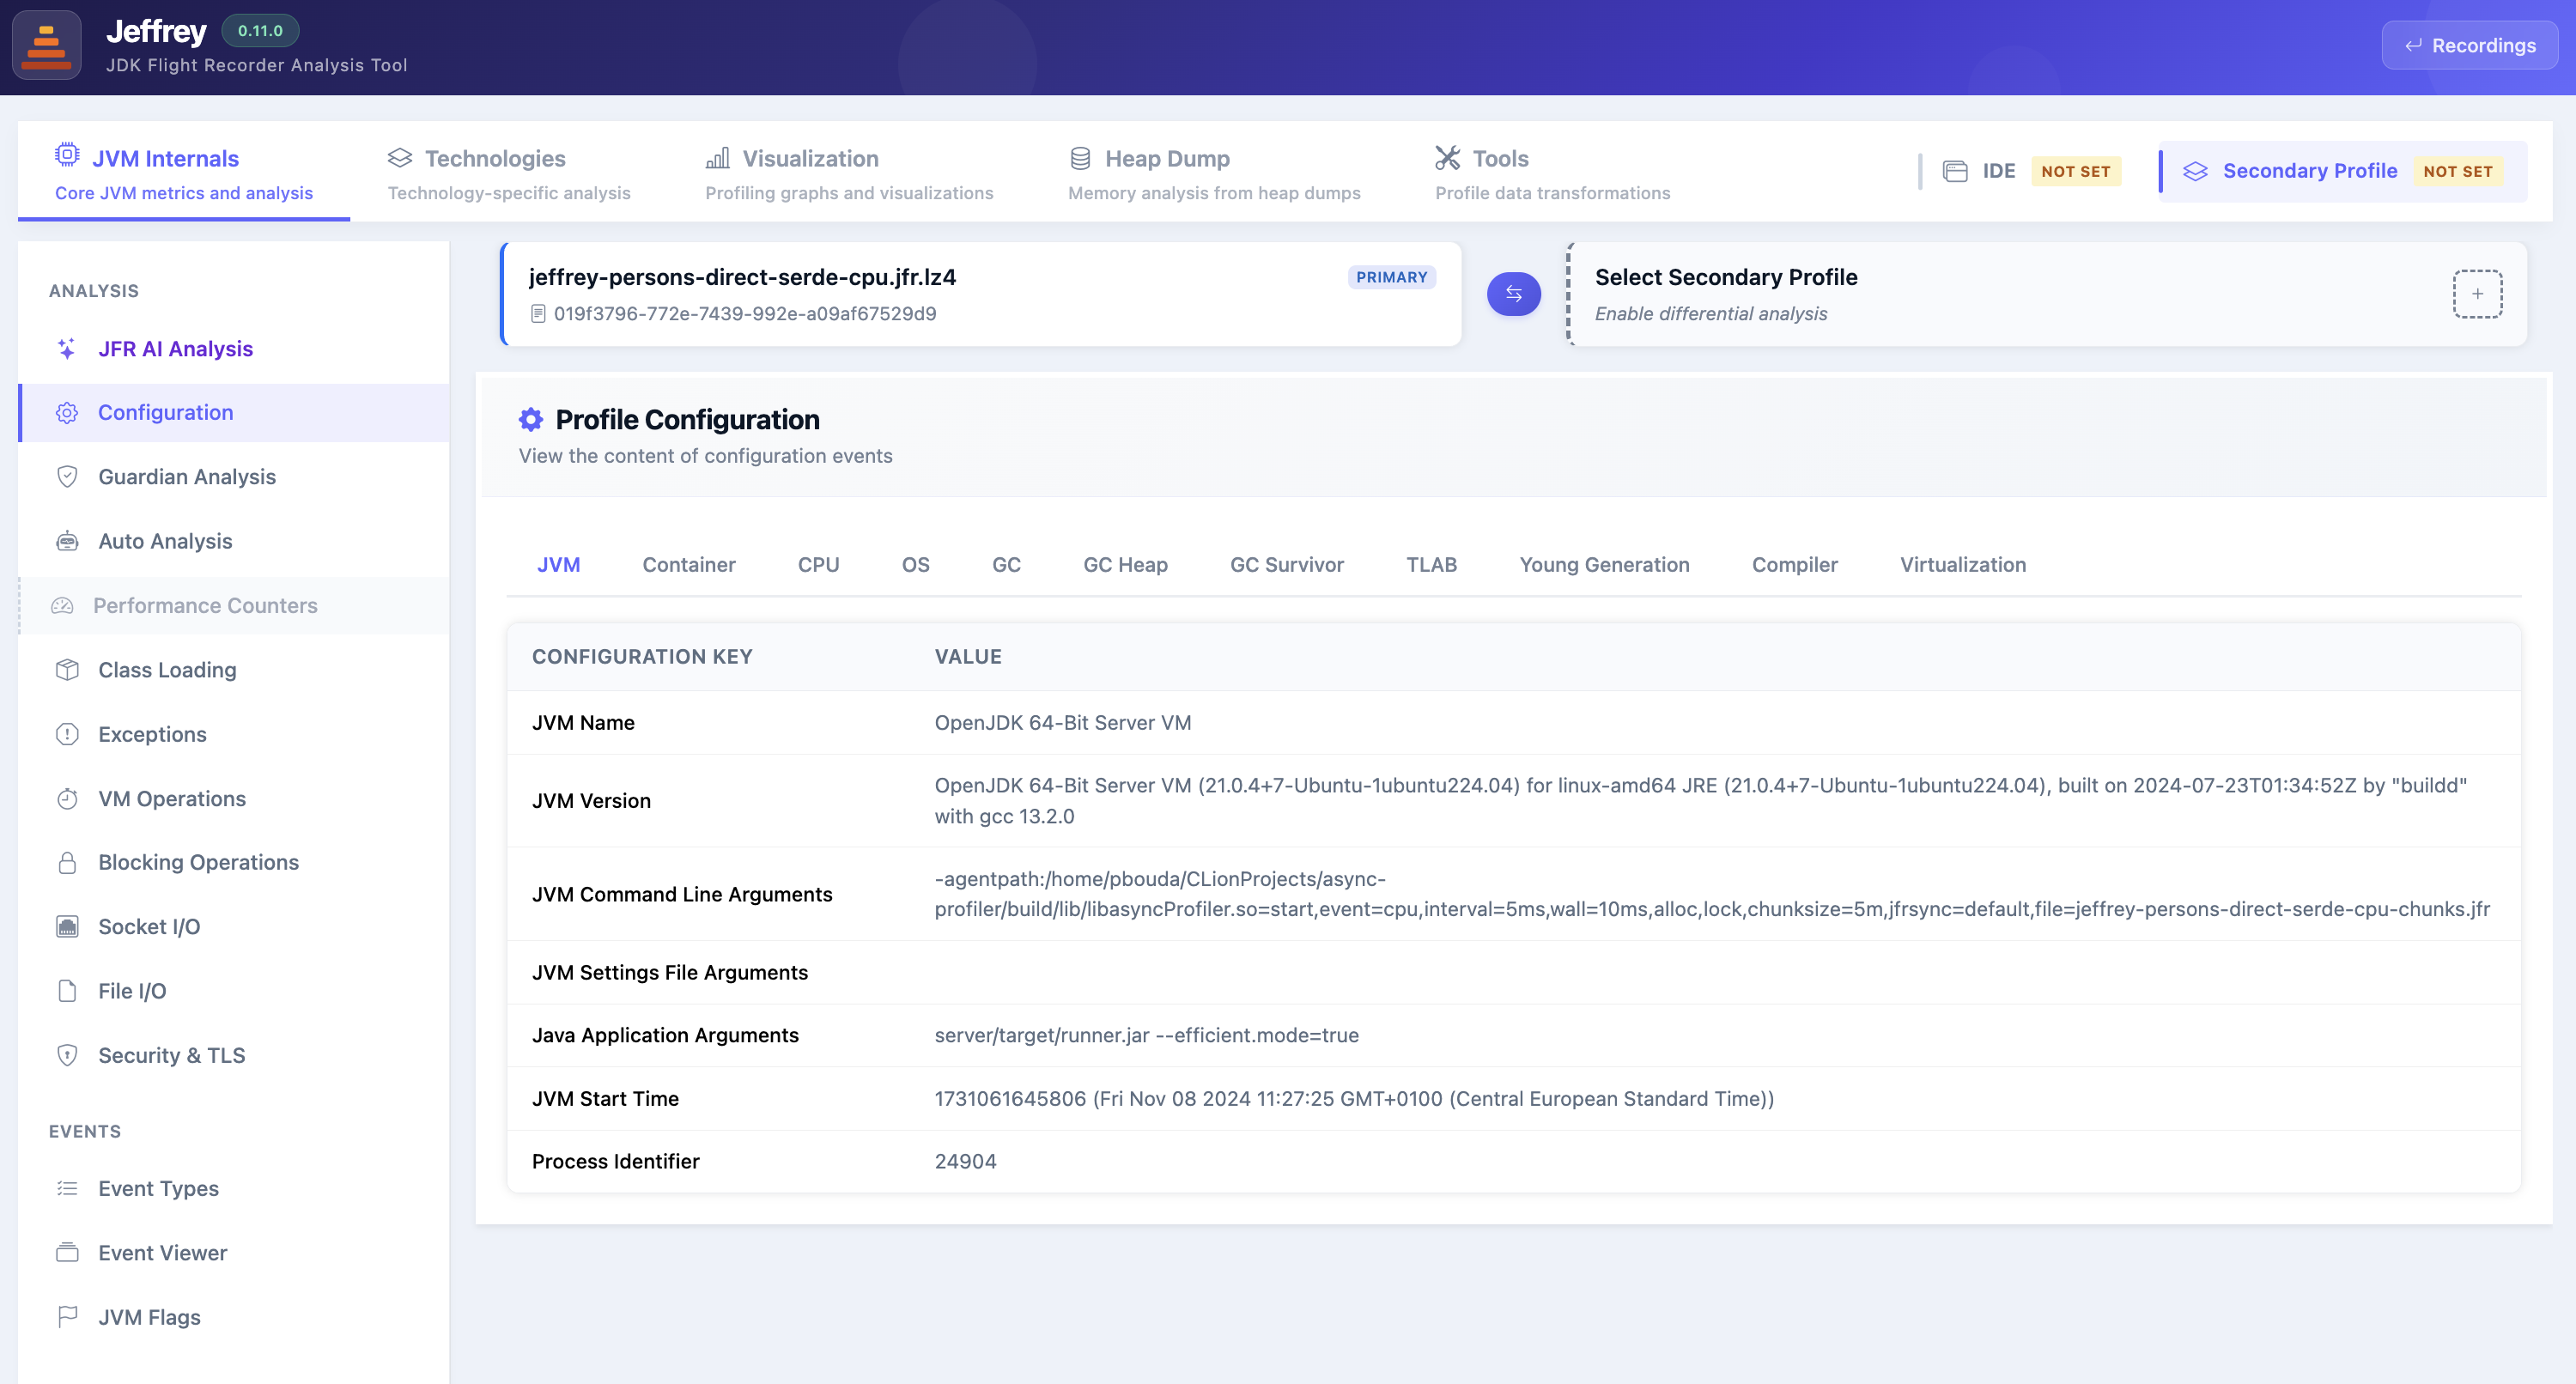
Task: Click the Profile Configuration heading gear icon
Action: [x=531, y=419]
